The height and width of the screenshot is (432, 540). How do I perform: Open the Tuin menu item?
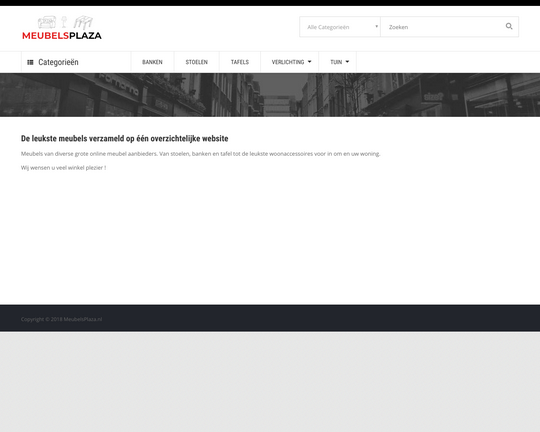pyautogui.click(x=336, y=62)
